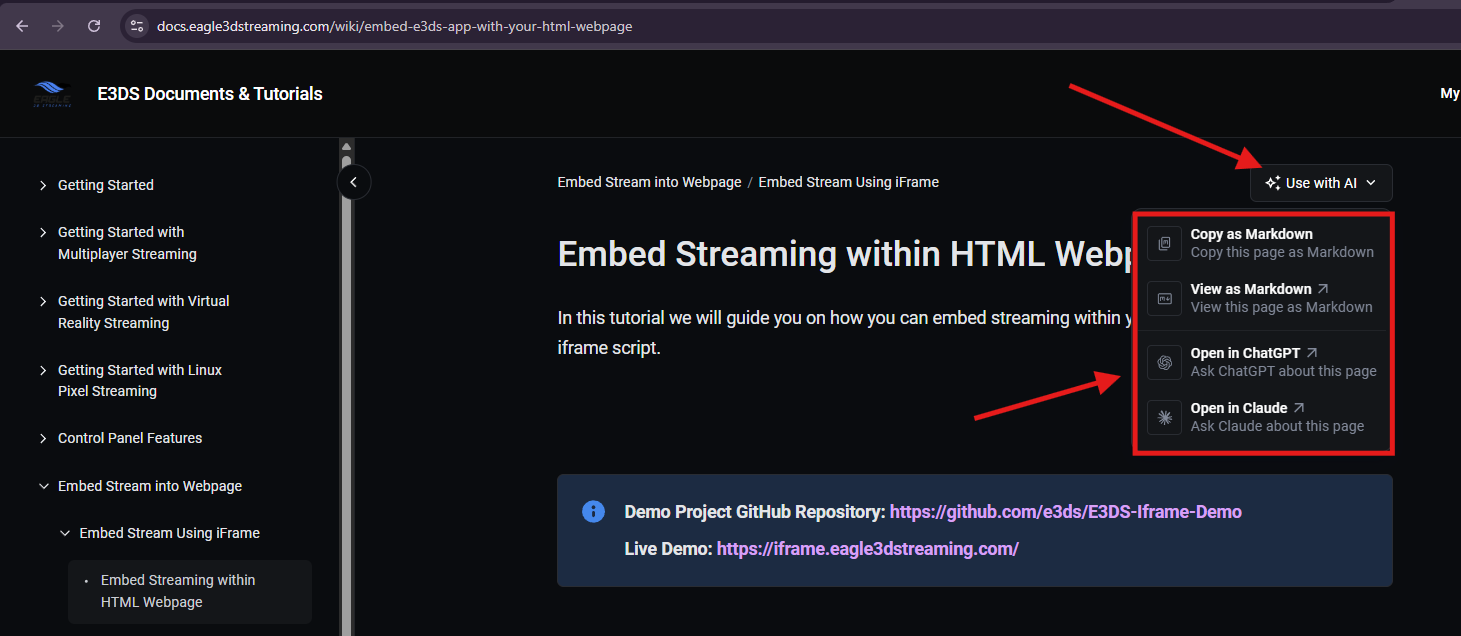Expand Getting Started with Virtual Reality Streaming chevron
Viewport: 1461px width, 636px height.
tap(43, 301)
